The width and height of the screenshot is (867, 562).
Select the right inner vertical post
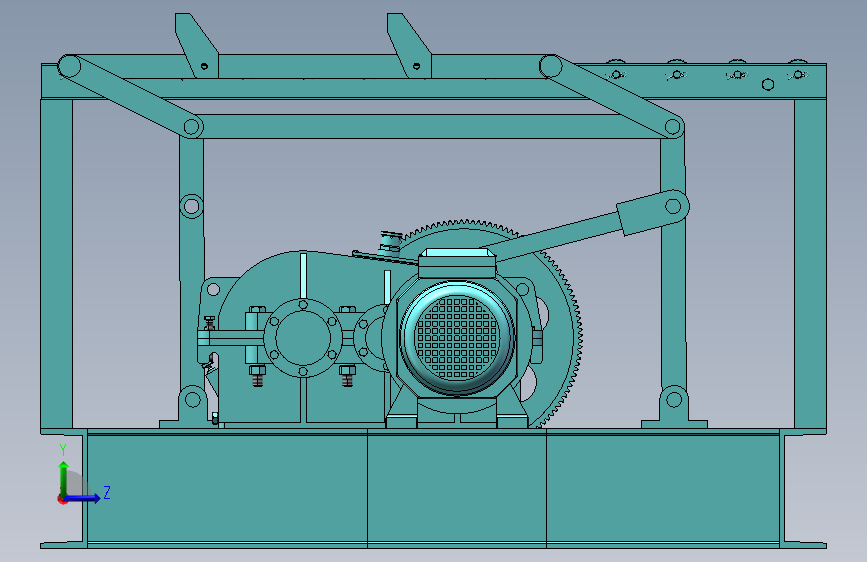(x=673, y=264)
